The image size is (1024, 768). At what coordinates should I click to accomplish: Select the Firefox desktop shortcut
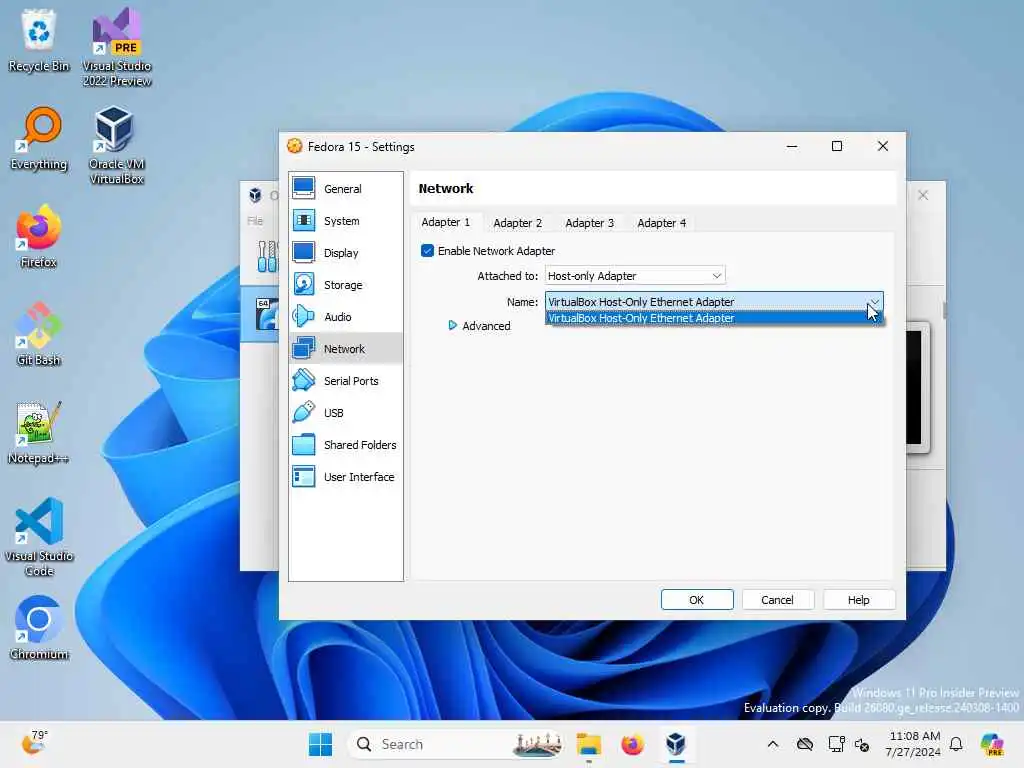(x=39, y=236)
